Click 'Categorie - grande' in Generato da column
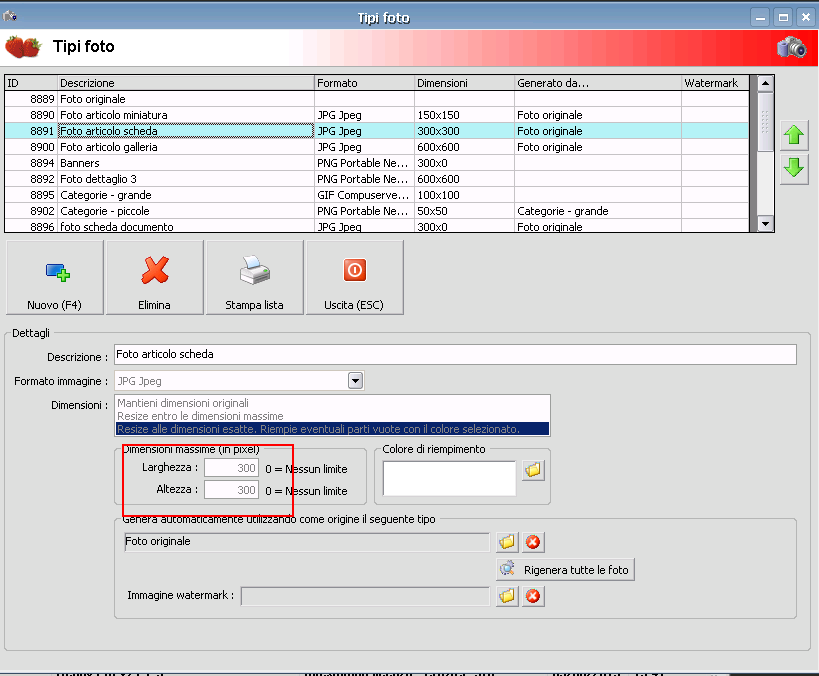The width and height of the screenshot is (819, 676). point(598,211)
